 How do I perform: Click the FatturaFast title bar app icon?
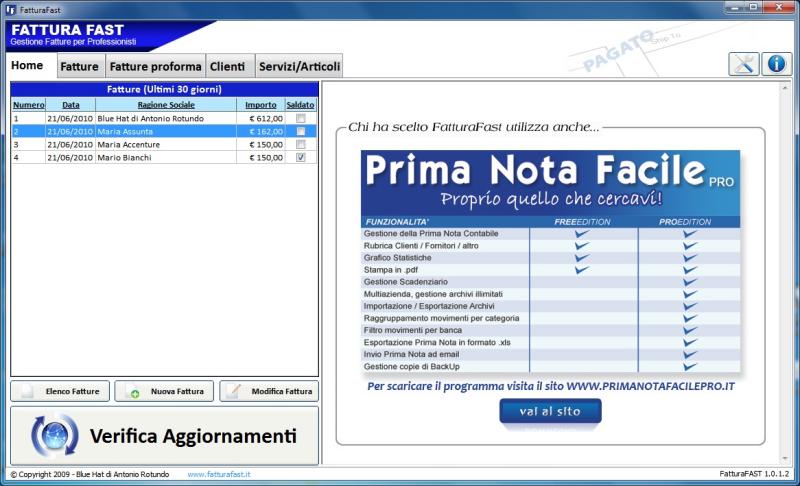tap(10, 9)
